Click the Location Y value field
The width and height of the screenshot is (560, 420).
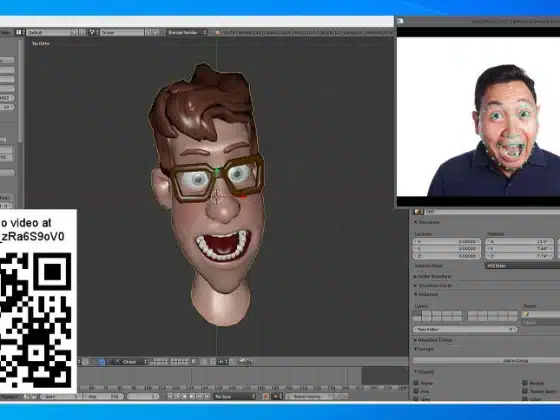pyautogui.click(x=447, y=249)
